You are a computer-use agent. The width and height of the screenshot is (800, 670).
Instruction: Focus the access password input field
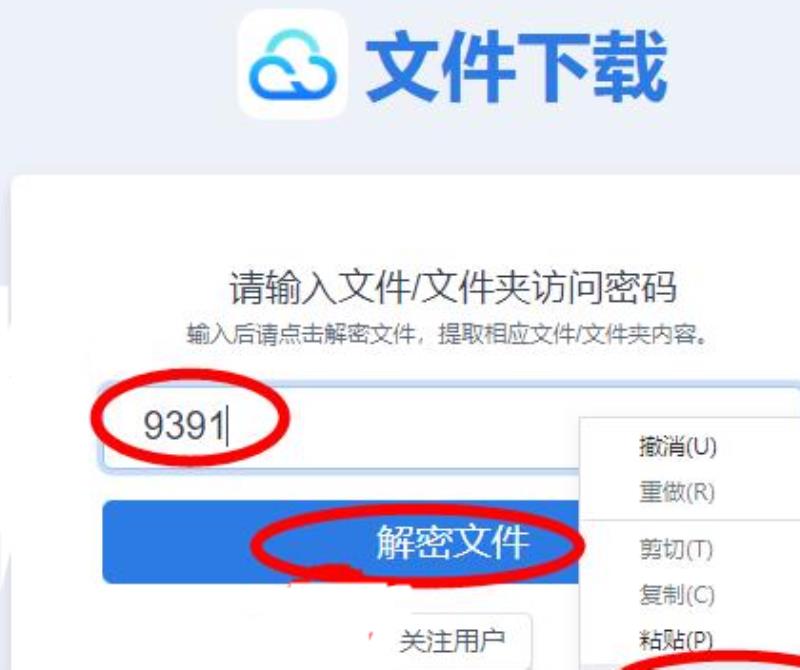tap(340, 427)
